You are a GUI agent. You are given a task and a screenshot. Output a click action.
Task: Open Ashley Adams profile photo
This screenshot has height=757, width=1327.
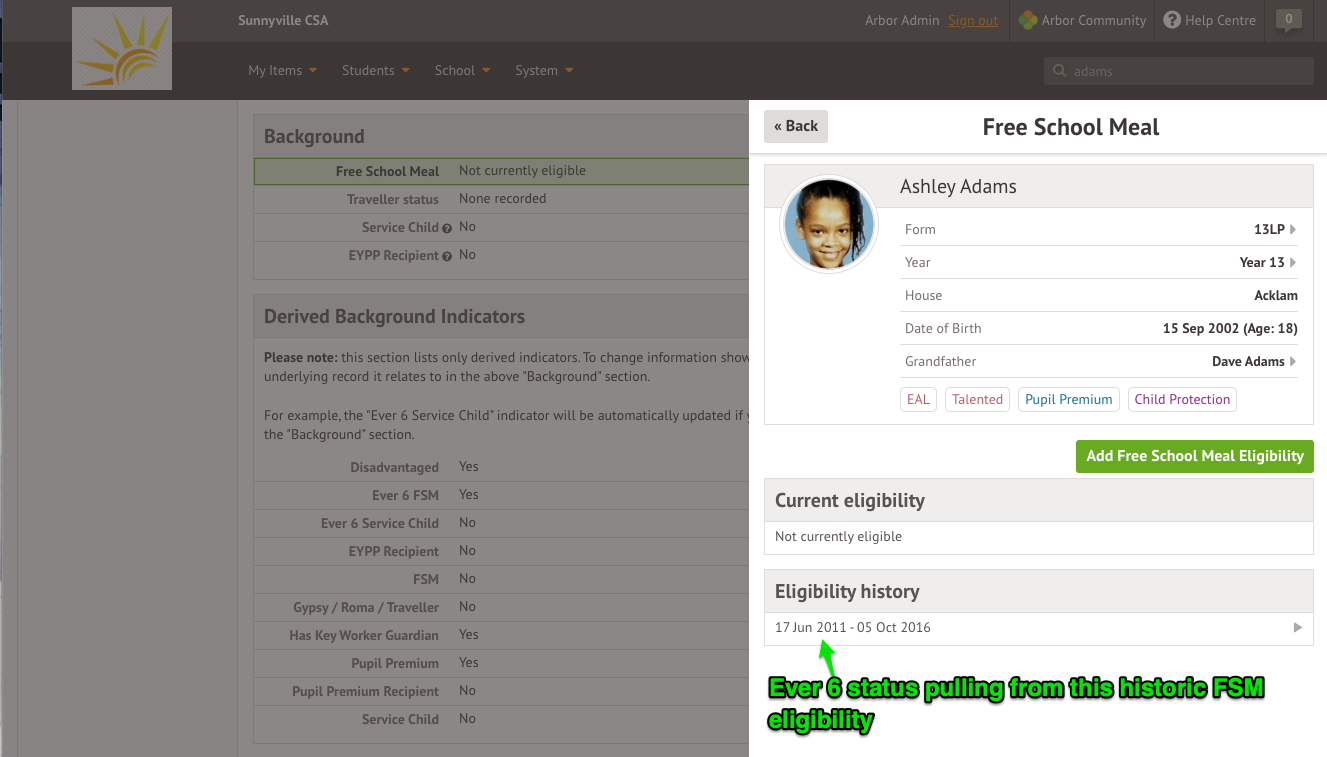pos(828,224)
